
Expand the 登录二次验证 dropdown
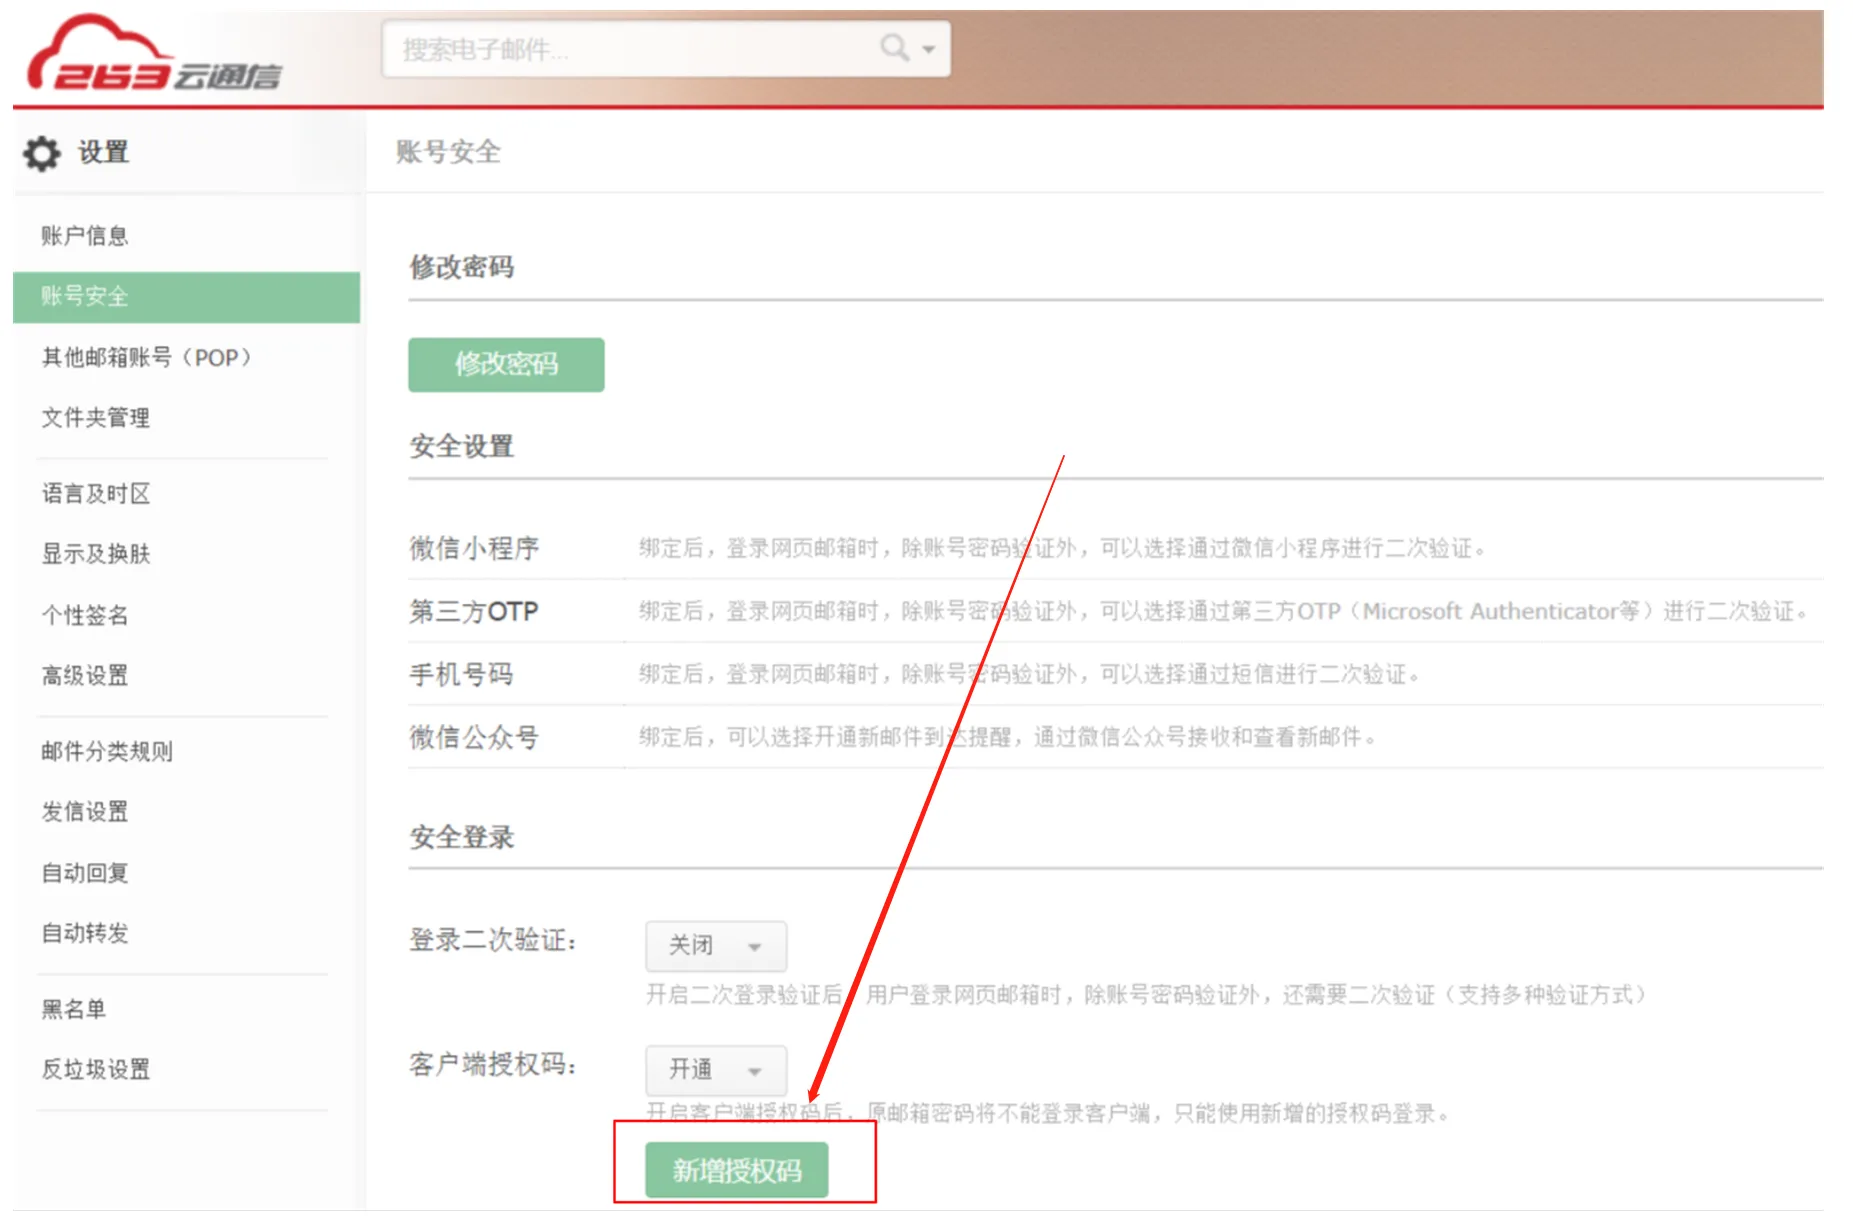pos(716,946)
